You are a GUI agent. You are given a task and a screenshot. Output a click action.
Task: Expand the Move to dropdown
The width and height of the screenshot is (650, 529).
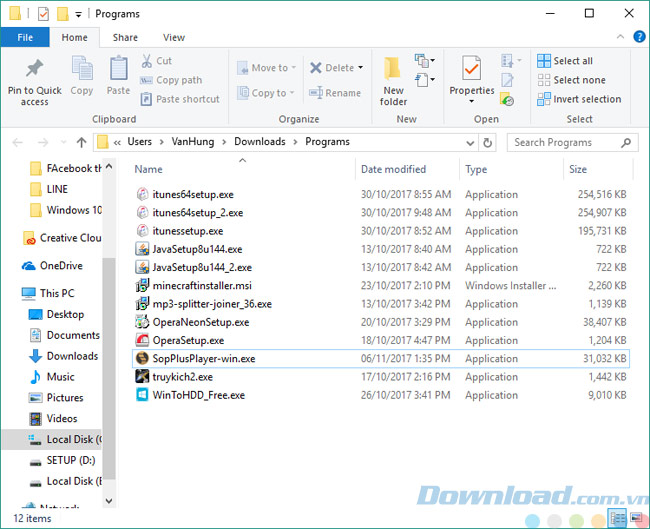[296, 68]
